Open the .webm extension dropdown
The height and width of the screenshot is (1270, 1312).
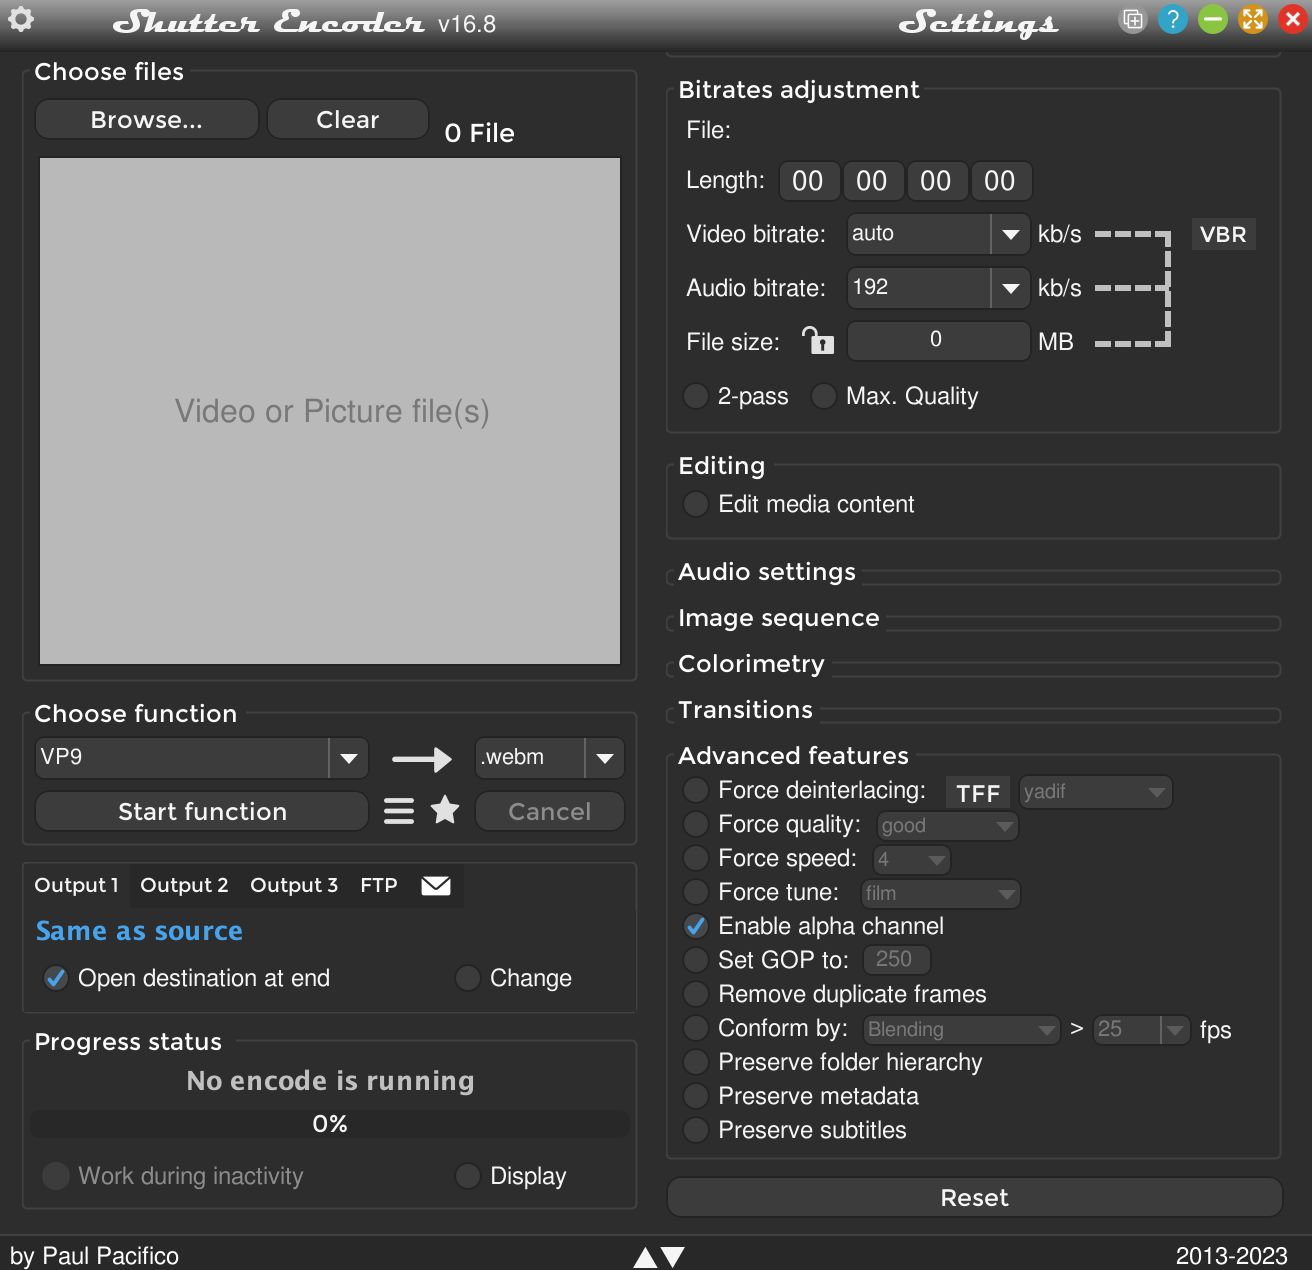click(x=604, y=758)
